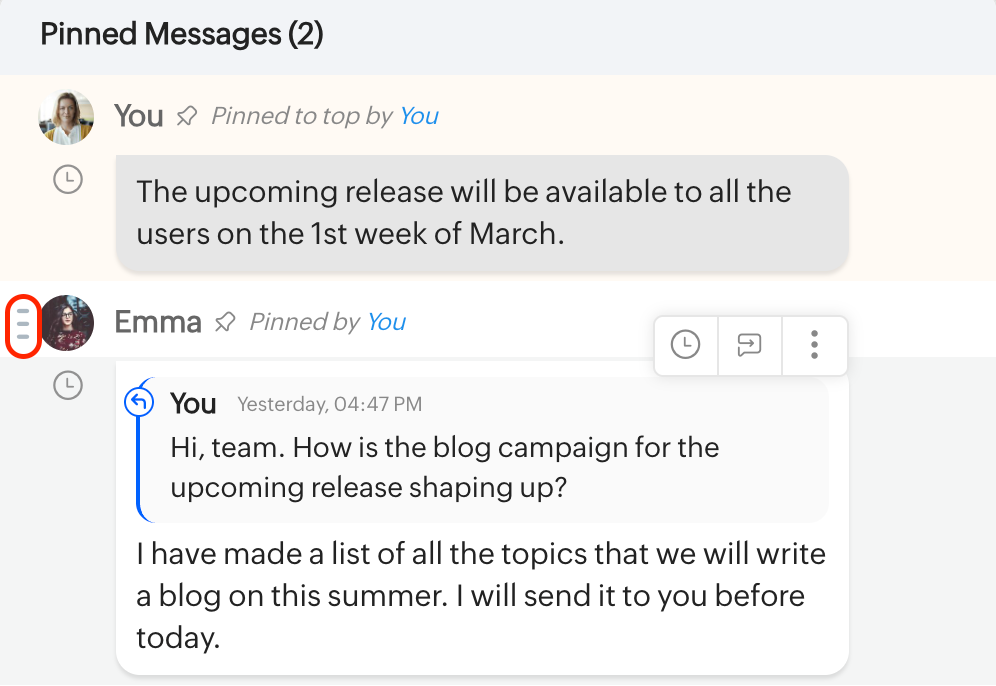
Task: Click the reply icon in the hover toolbar
Action: [x=749, y=345]
